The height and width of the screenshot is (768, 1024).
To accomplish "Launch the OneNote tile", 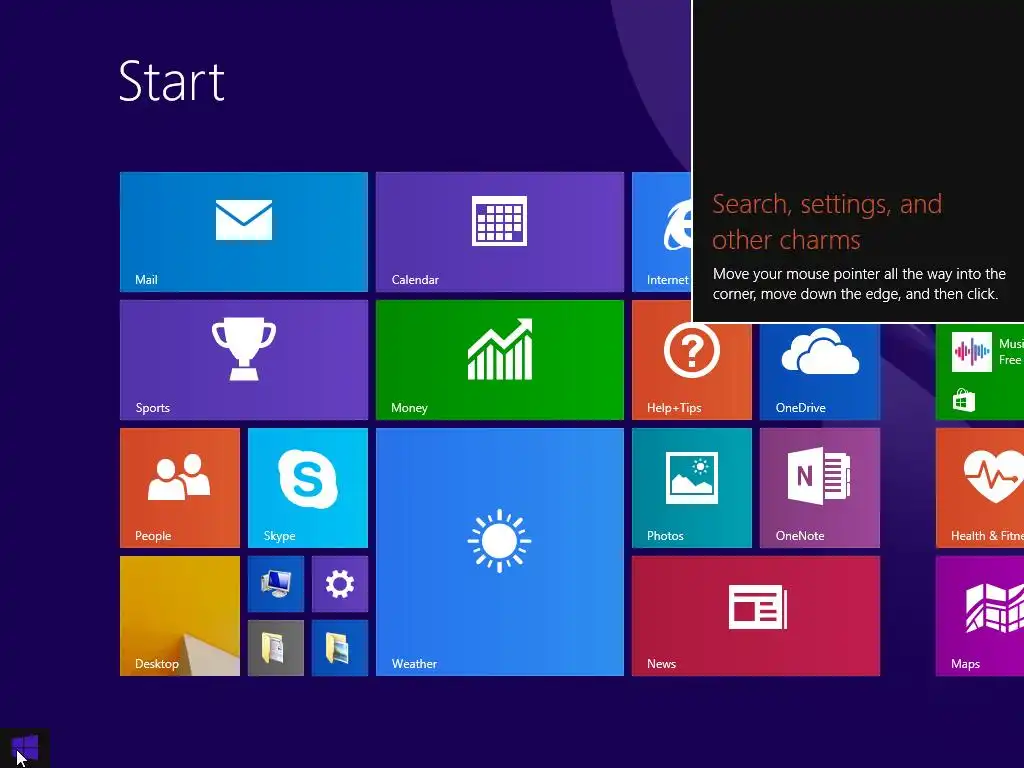I will (x=820, y=488).
